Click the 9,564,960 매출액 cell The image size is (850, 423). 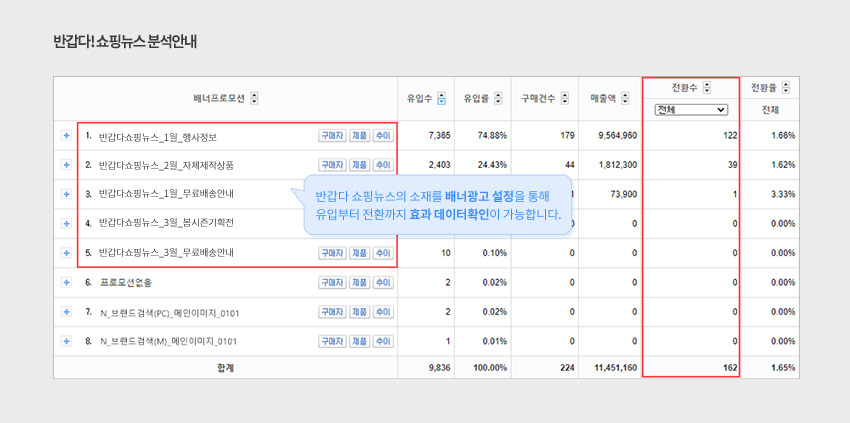point(618,136)
